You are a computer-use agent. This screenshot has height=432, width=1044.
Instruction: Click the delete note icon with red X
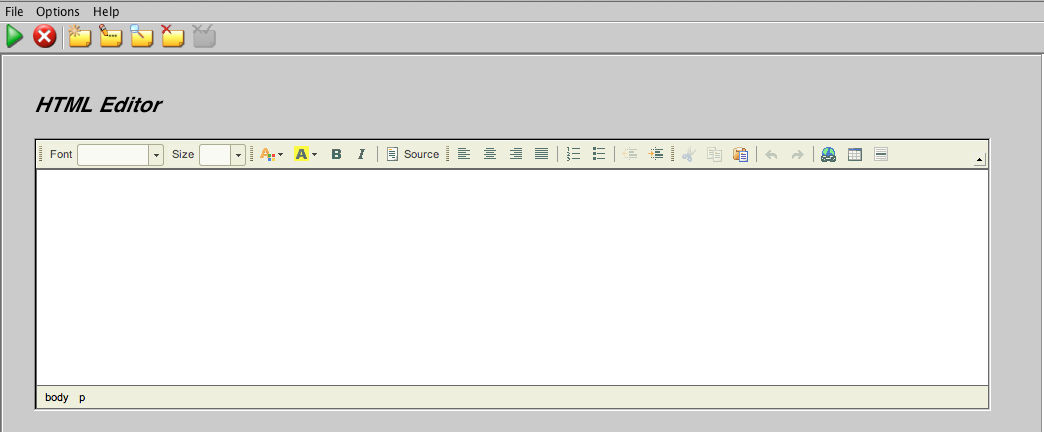172,36
